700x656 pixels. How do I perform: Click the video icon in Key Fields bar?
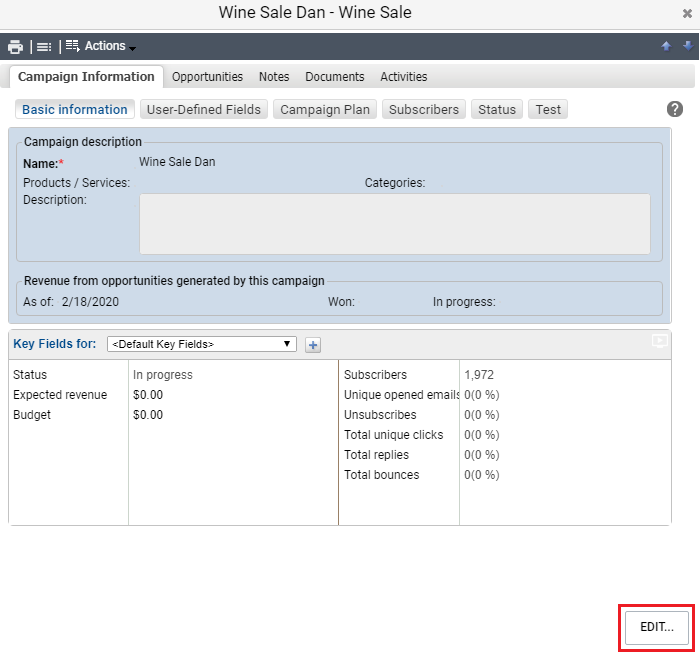pos(659,341)
